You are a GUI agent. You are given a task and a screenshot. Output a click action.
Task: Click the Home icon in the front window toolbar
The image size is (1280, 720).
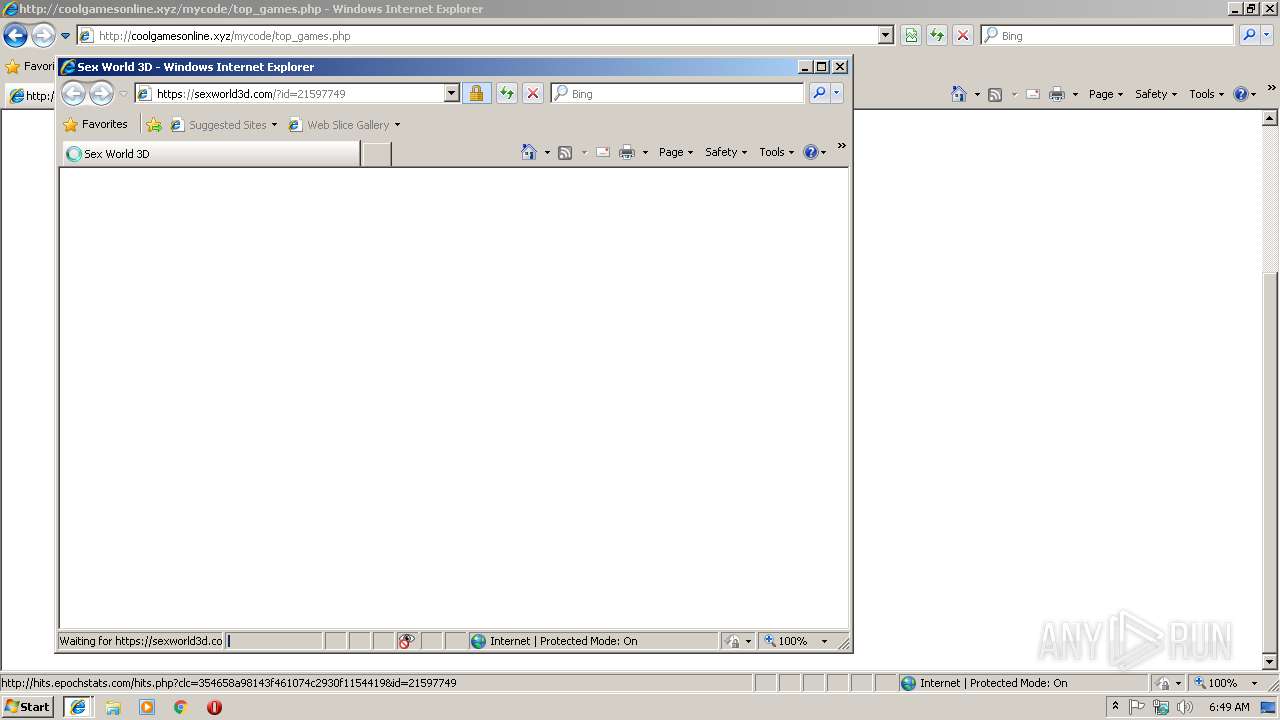(529, 152)
